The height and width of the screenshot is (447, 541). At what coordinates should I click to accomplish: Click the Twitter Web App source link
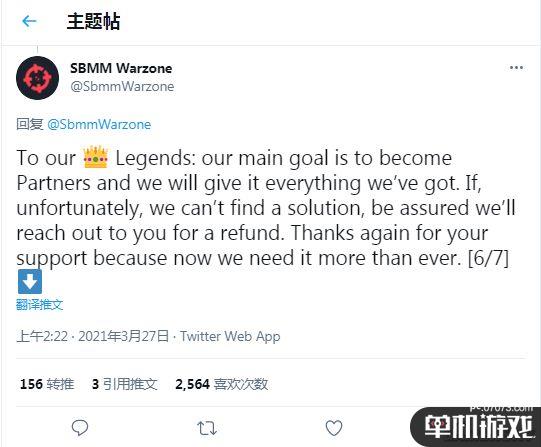tap(230, 336)
